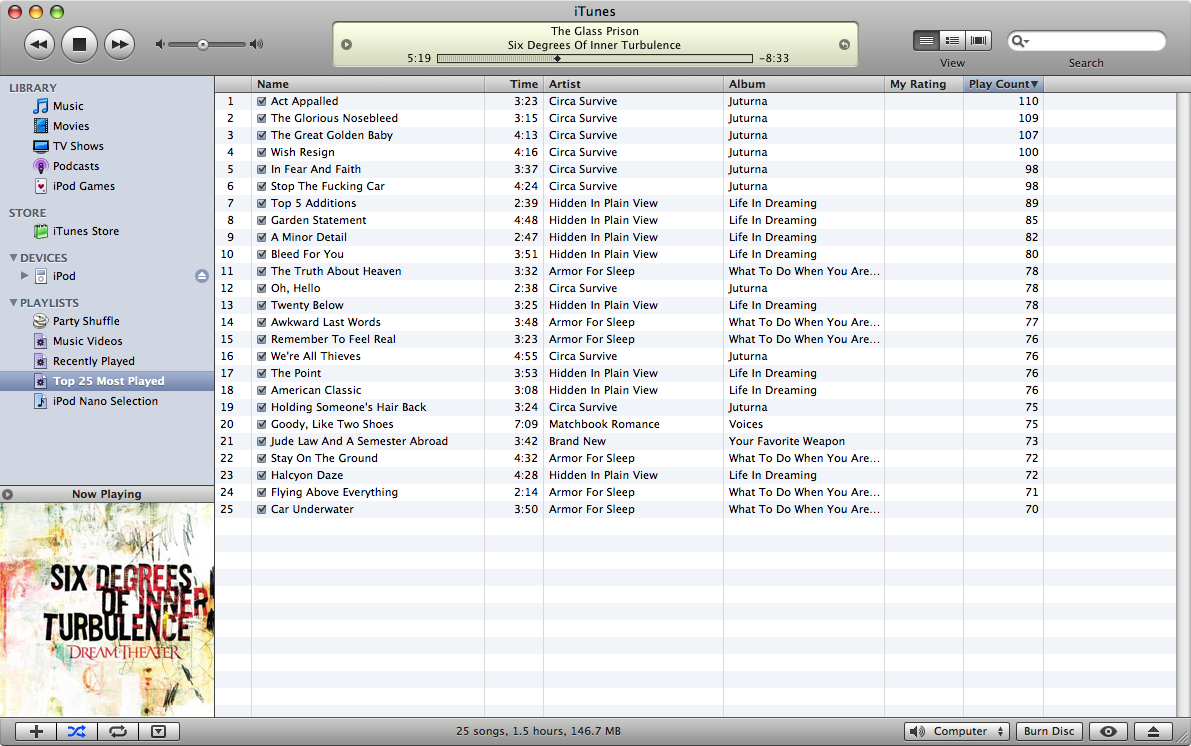Click the max-volume speaker icon
1191x746 pixels.
click(257, 44)
